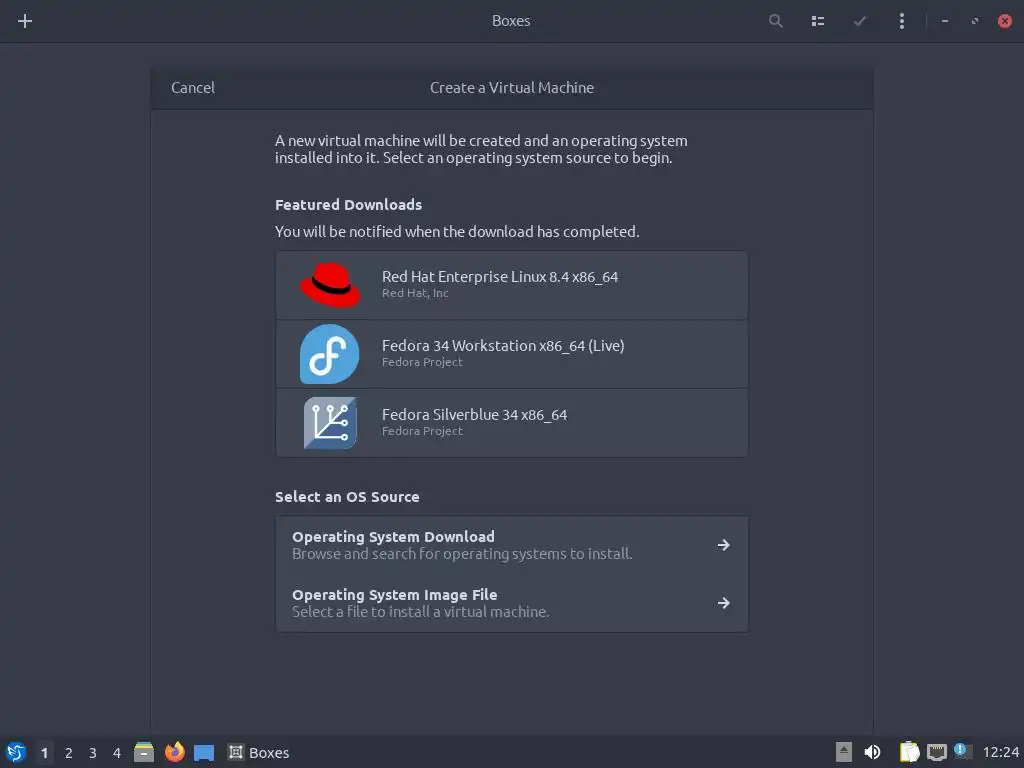Click the red Red Hat logo icon
1024x768 pixels.
click(330, 285)
